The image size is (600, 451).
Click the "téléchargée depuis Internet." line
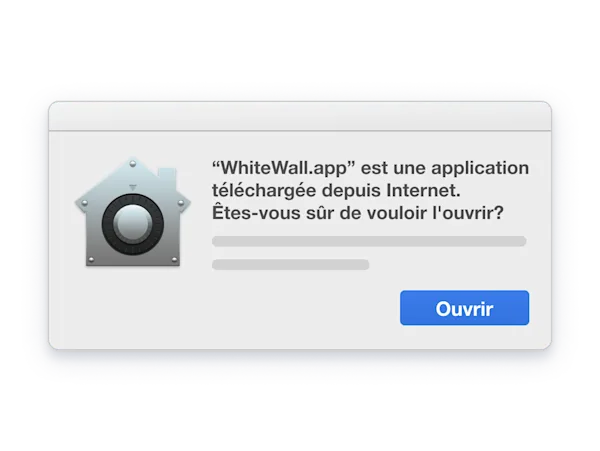(336, 190)
